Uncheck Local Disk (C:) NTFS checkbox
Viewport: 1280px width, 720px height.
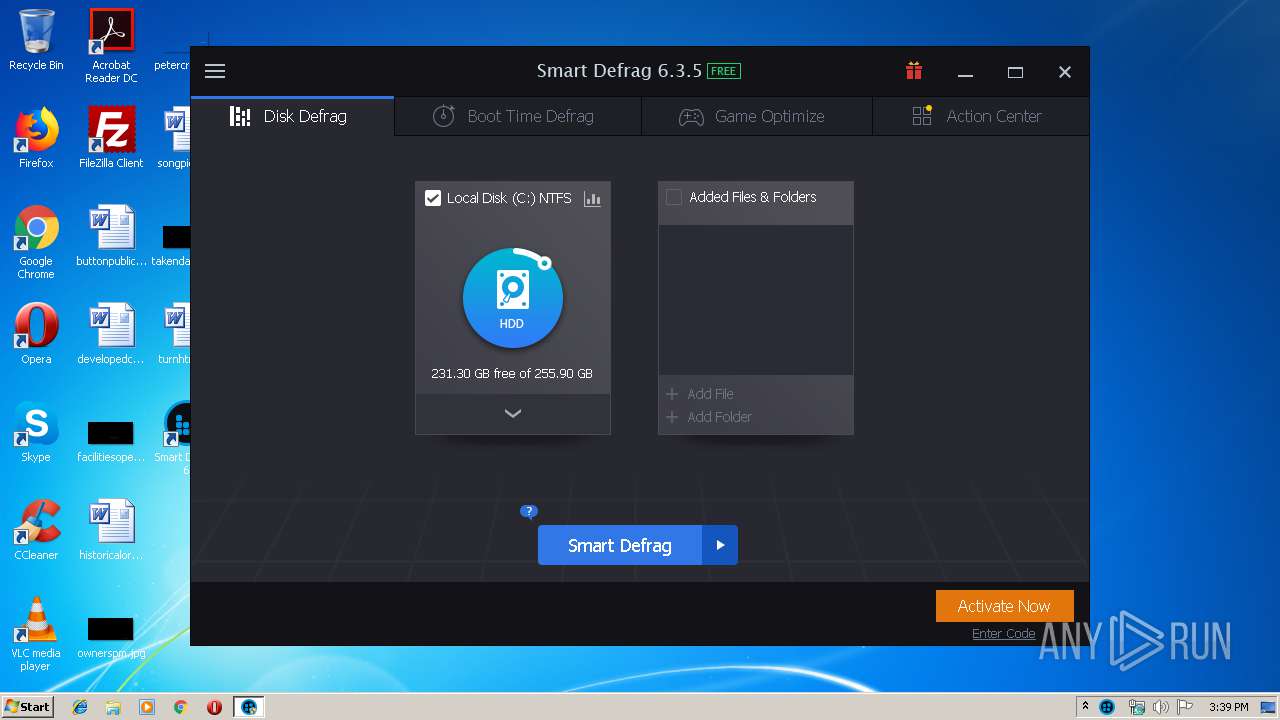tap(433, 198)
